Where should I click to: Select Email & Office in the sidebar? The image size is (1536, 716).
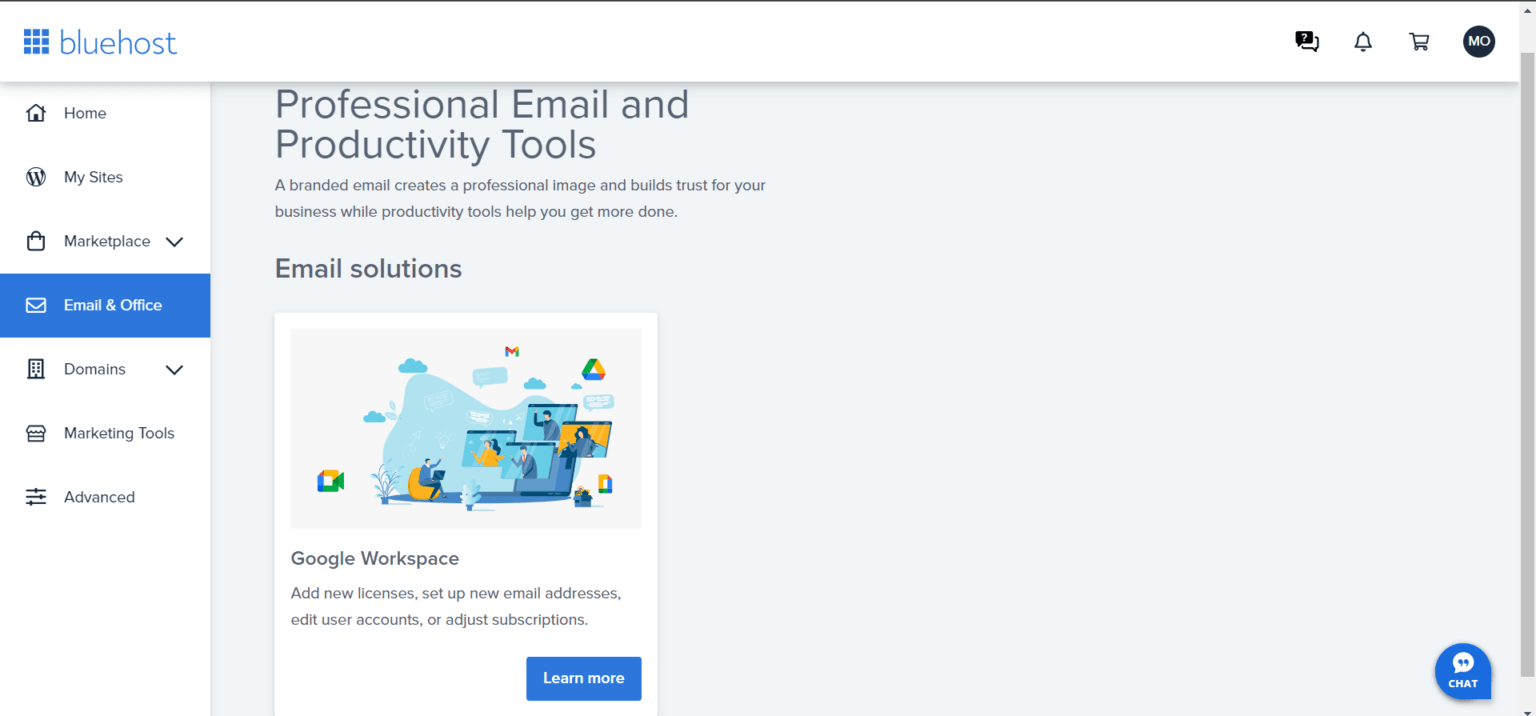(105, 305)
